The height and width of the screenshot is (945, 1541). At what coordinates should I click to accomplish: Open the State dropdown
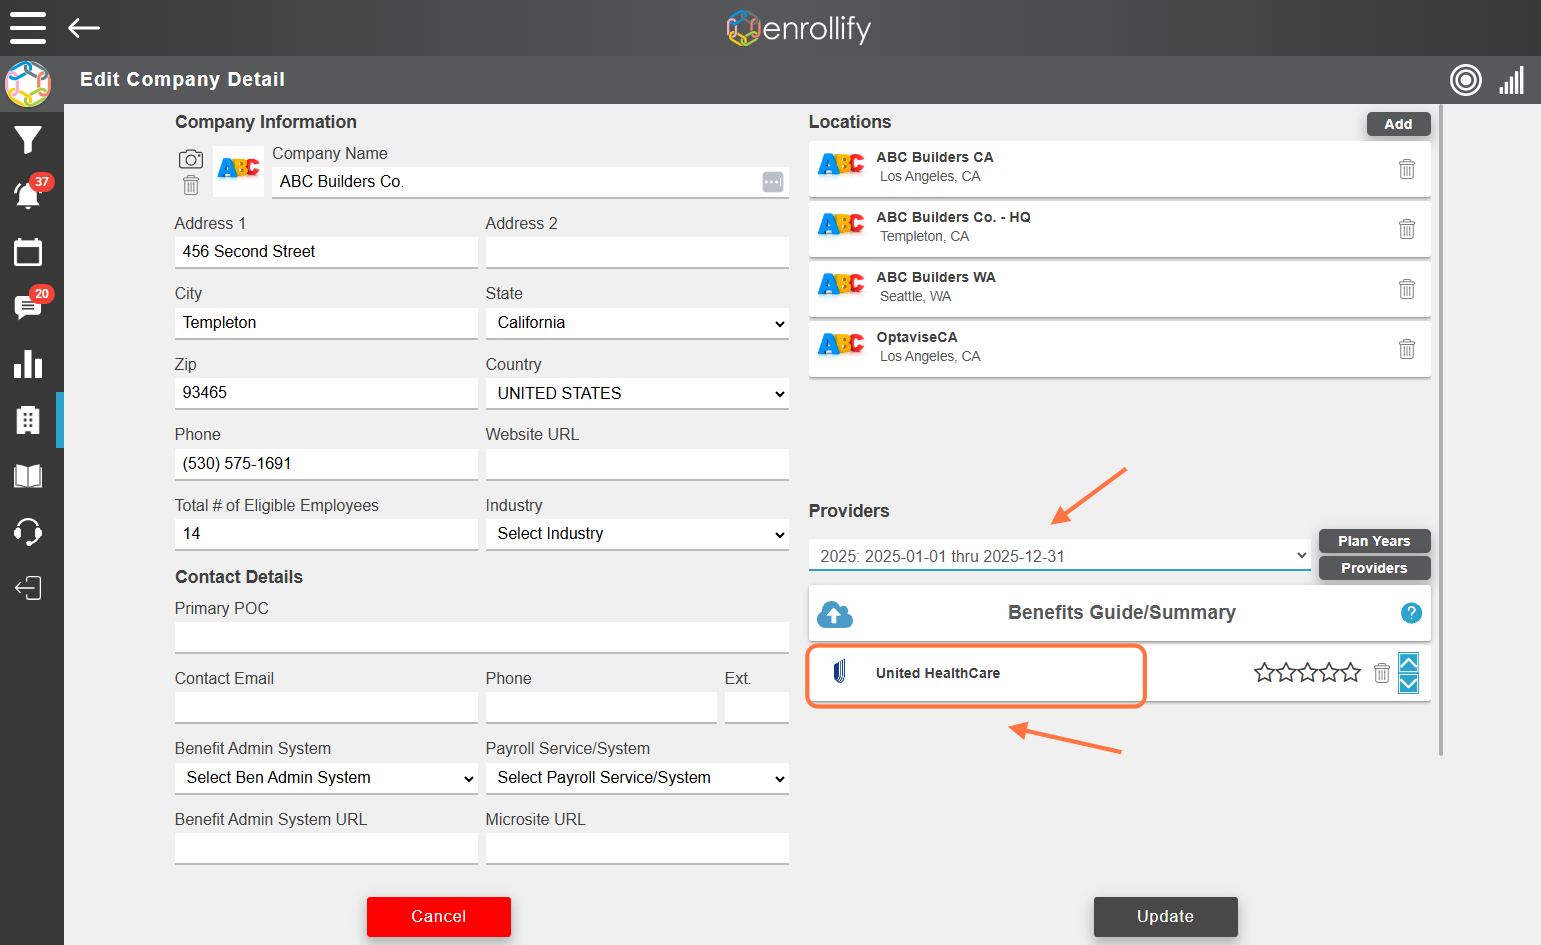637,323
